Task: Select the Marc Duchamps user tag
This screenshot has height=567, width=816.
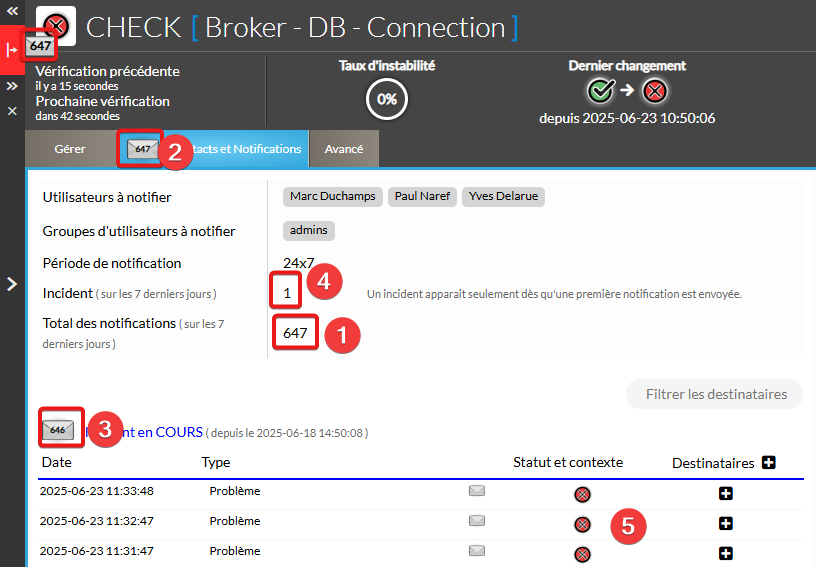Action: tap(333, 197)
